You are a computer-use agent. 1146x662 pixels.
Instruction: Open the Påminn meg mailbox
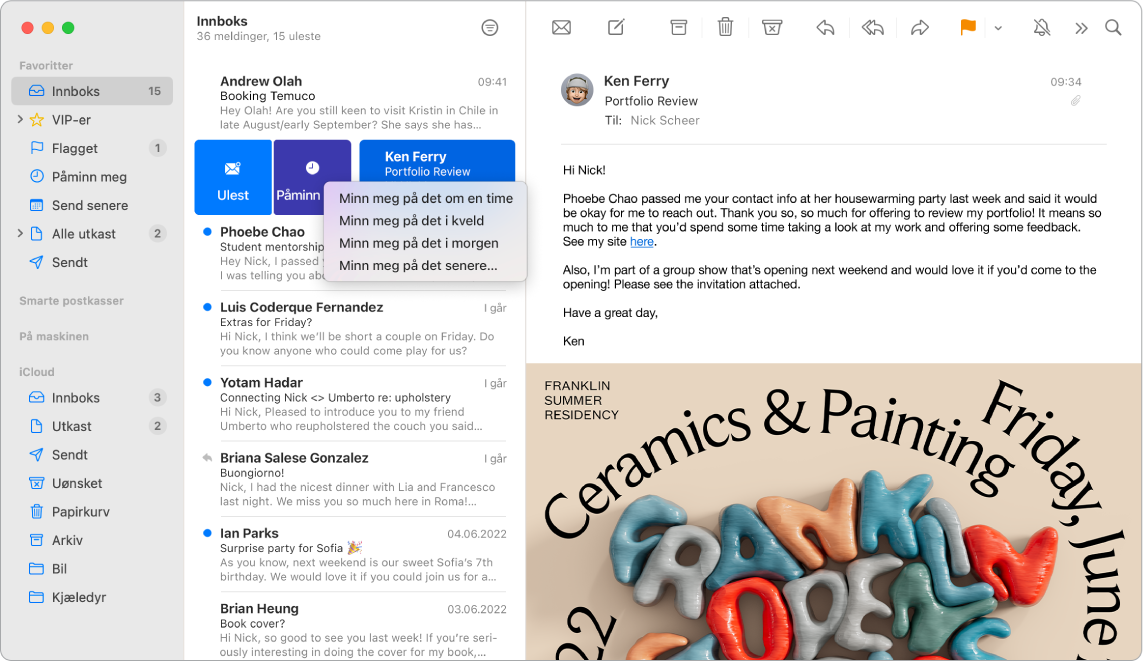(92, 177)
